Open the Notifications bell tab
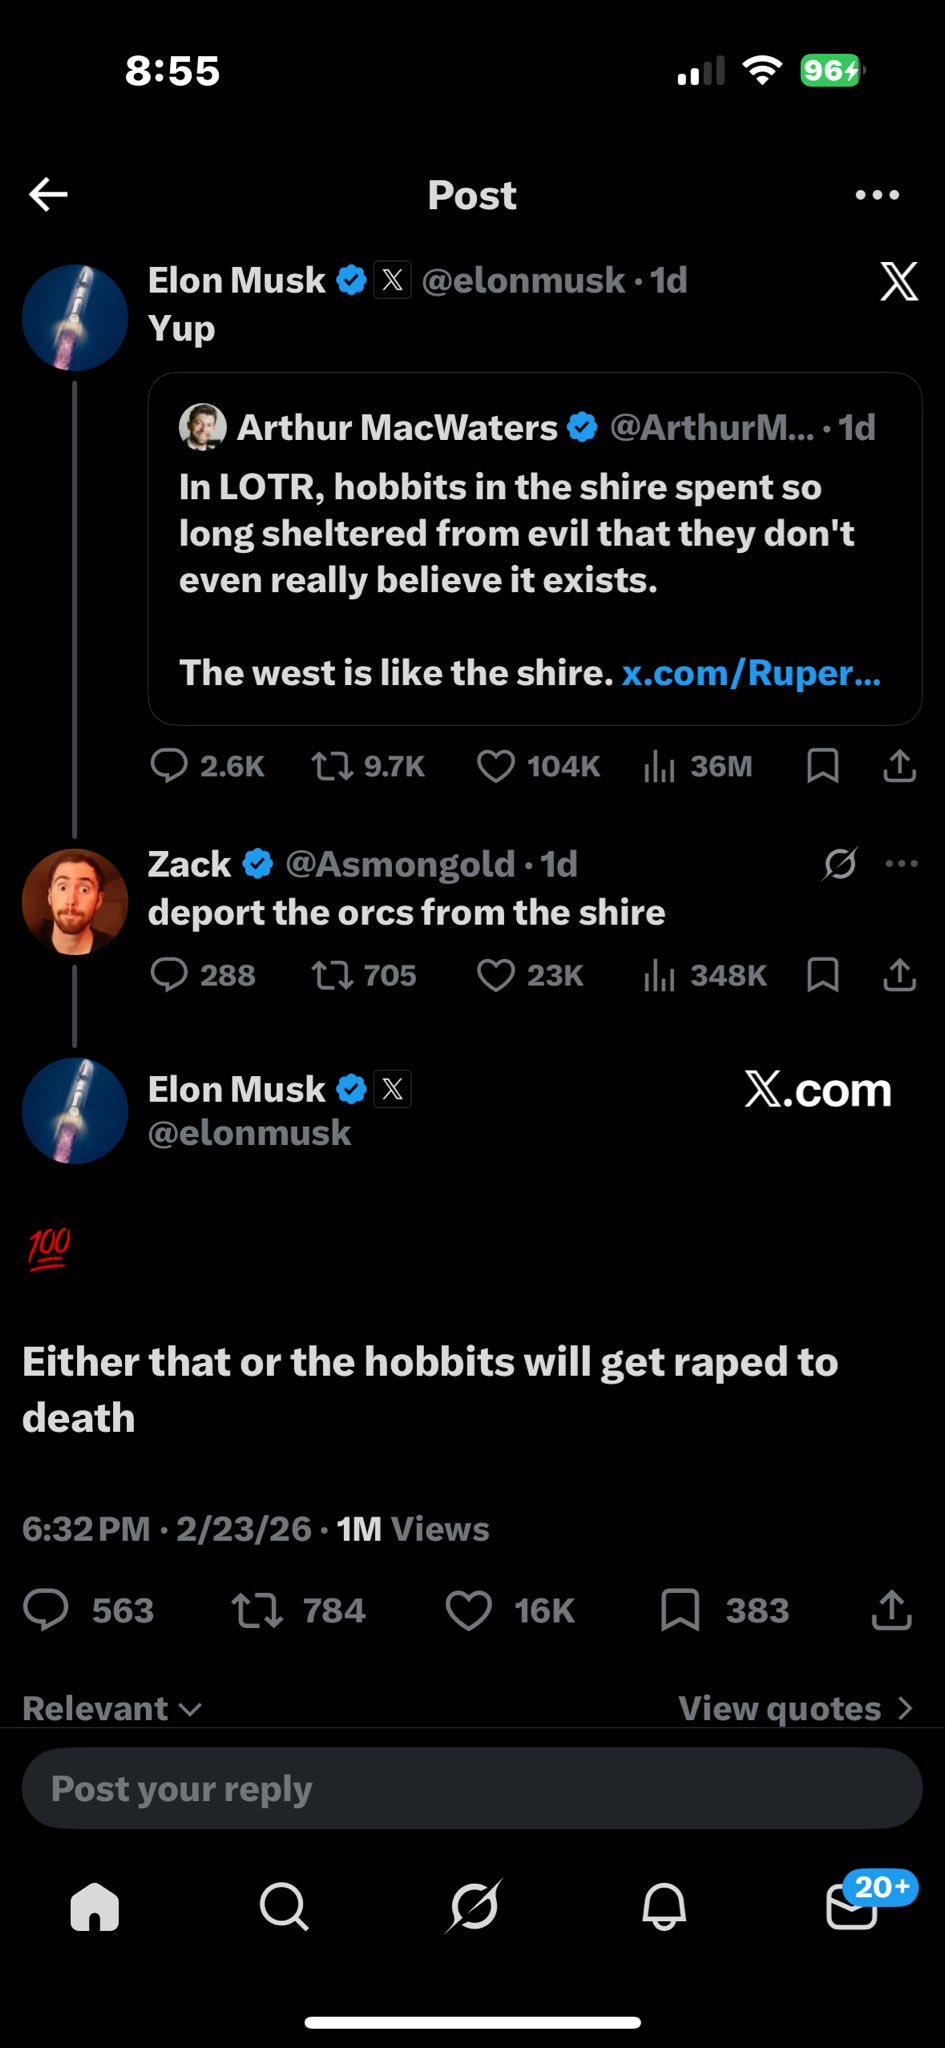Image resolution: width=945 pixels, height=2048 pixels. coord(663,1907)
